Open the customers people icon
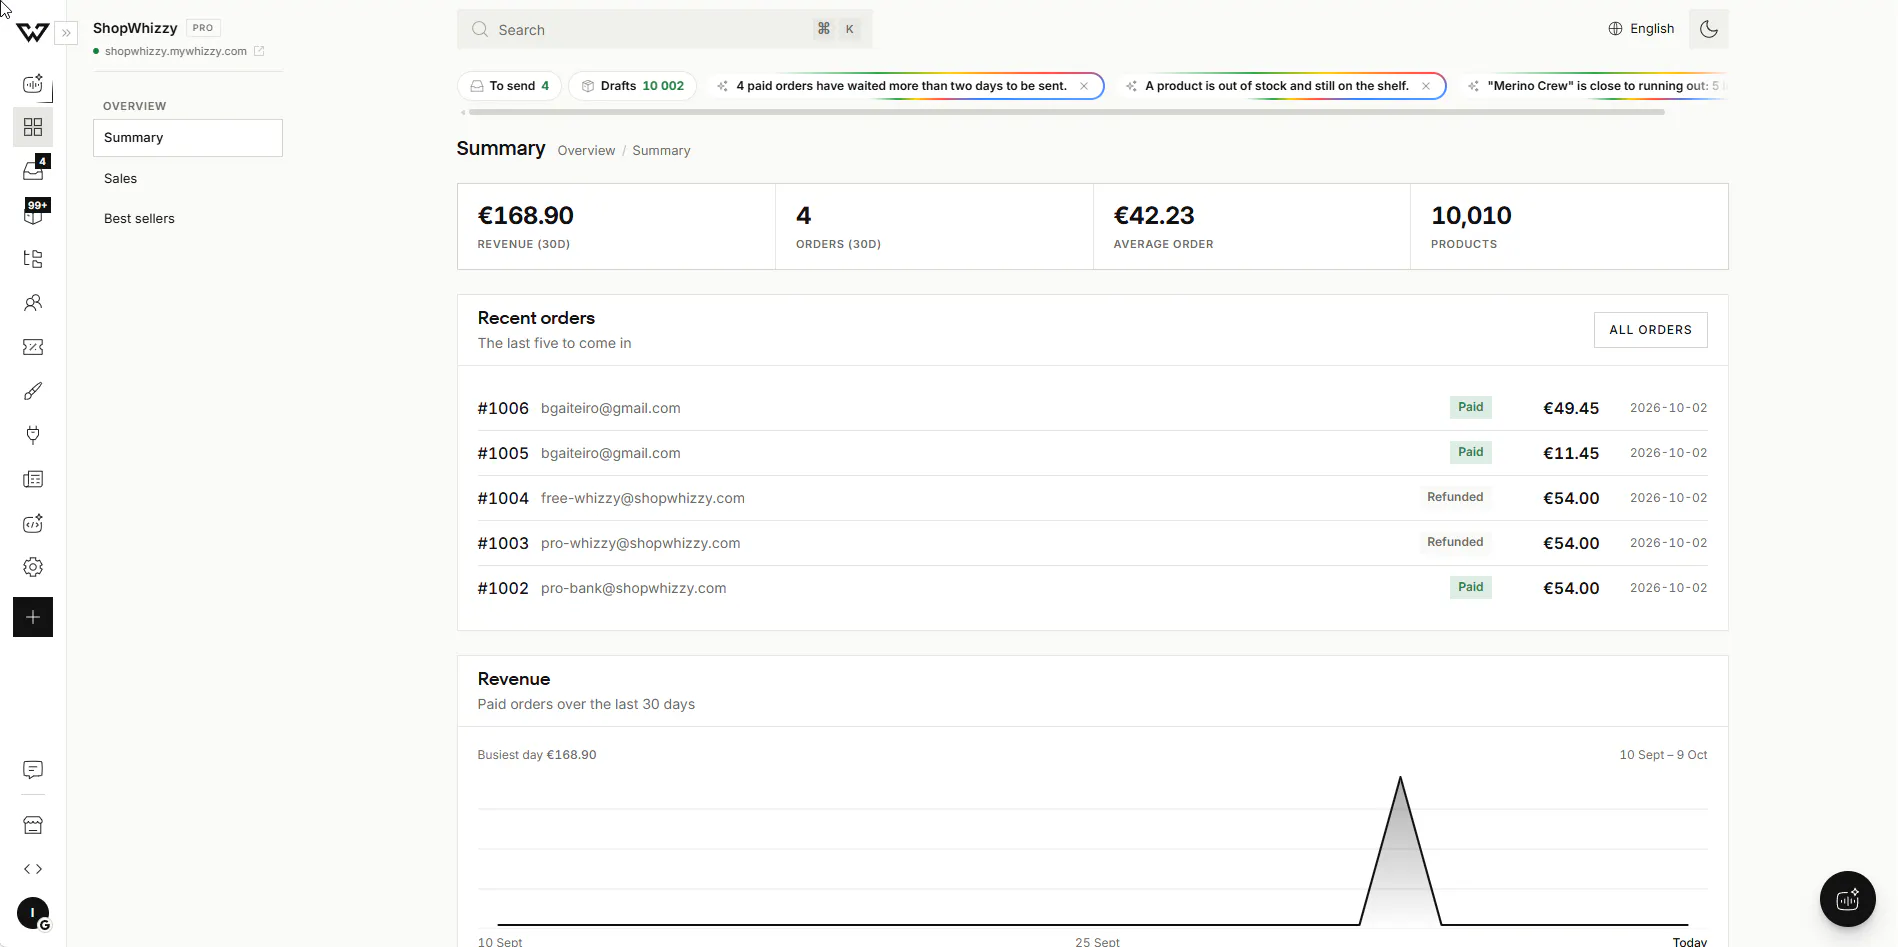The height and width of the screenshot is (947, 1898). (x=33, y=303)
